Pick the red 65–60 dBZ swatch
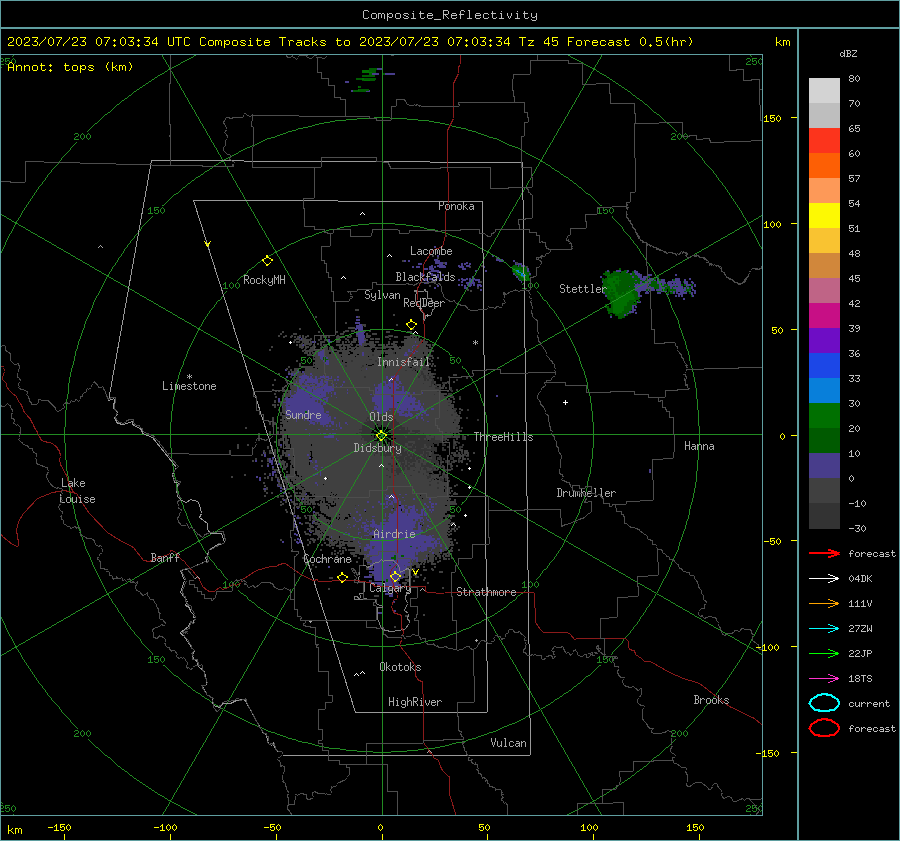The height and width of the screenshot is (841, 900). coord(824,141)
